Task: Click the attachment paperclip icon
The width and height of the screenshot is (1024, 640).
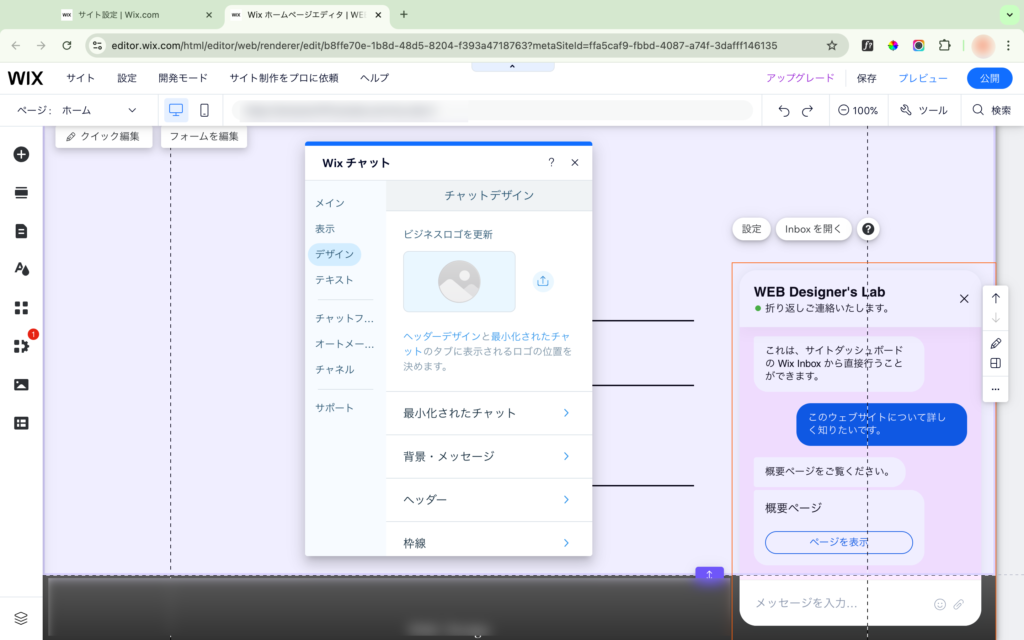Action: 959,604
